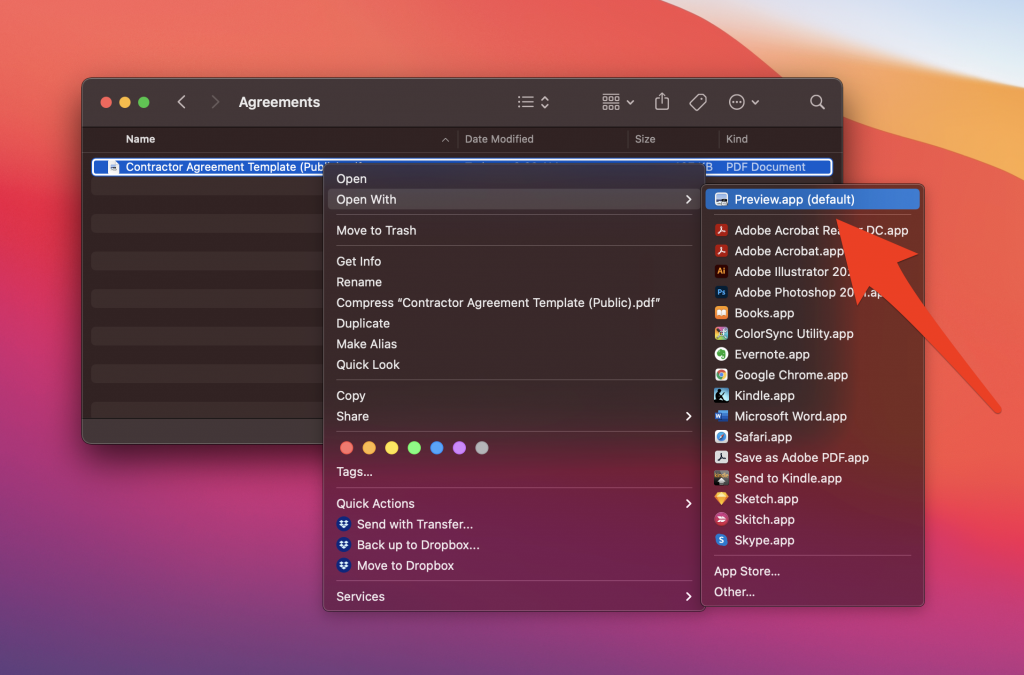The width and height of the screenshot is (1024, 675).
Task: Sort by Kind column
Action: (x=737, y=139)
